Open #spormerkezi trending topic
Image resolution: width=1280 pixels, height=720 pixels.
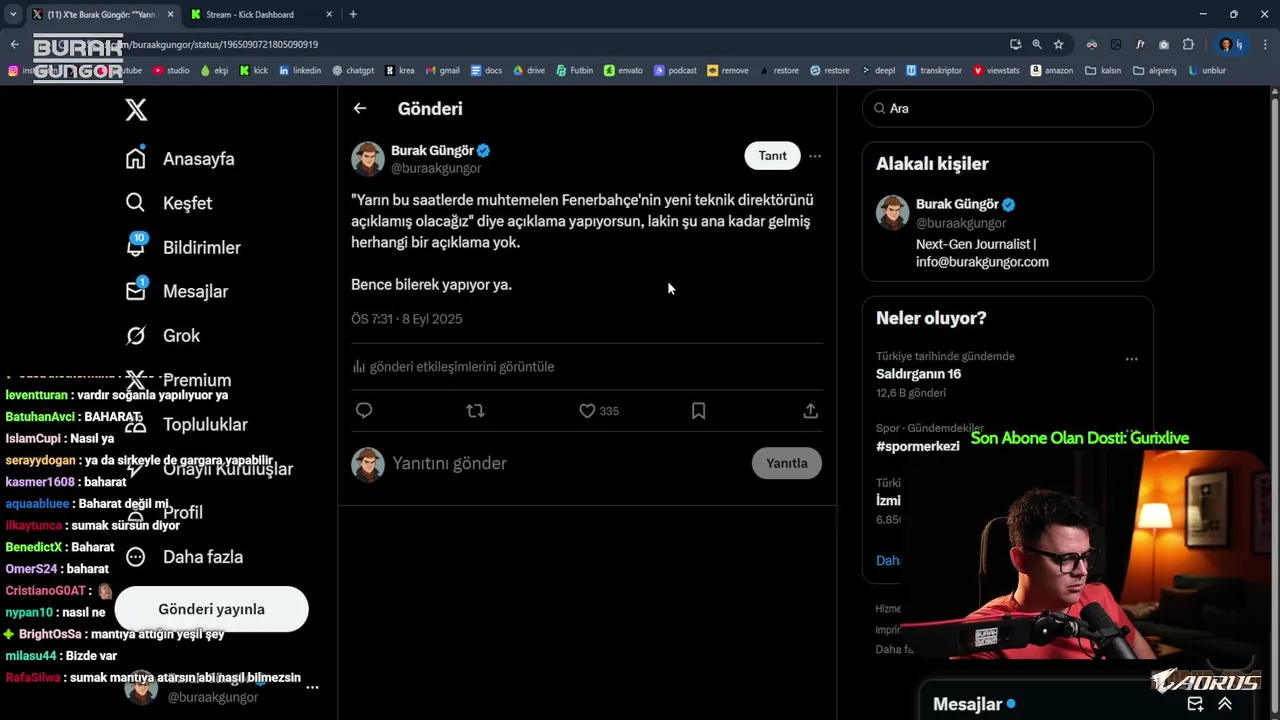pos(917,446)
